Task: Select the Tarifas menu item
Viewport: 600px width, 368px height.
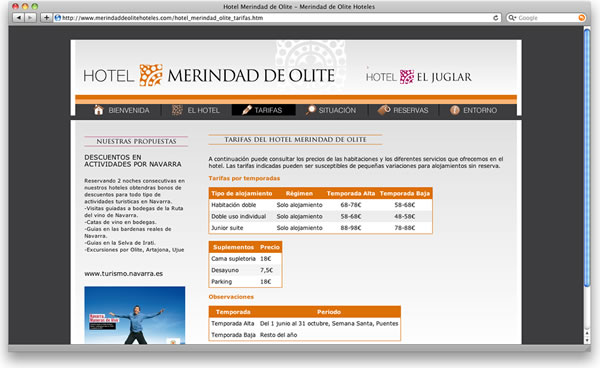Action: [x=263, y=110]
